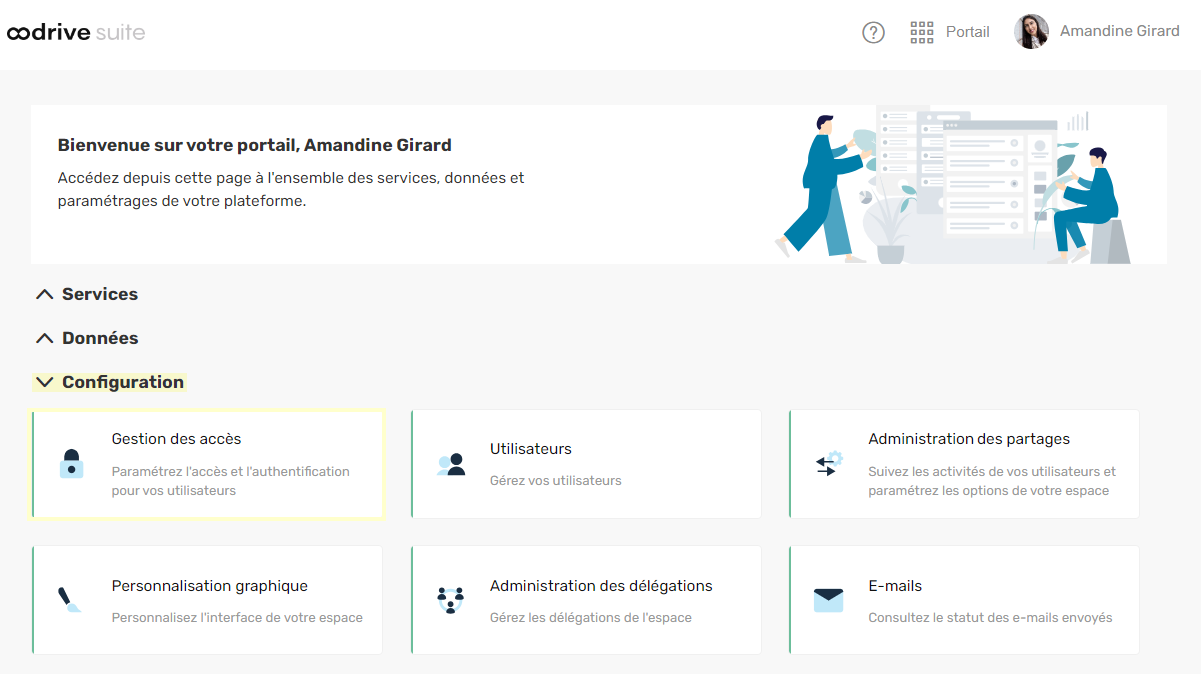Open the Gestion des accès title link
The height and width of the screenshot is (674, 1201).
[176, 439]
